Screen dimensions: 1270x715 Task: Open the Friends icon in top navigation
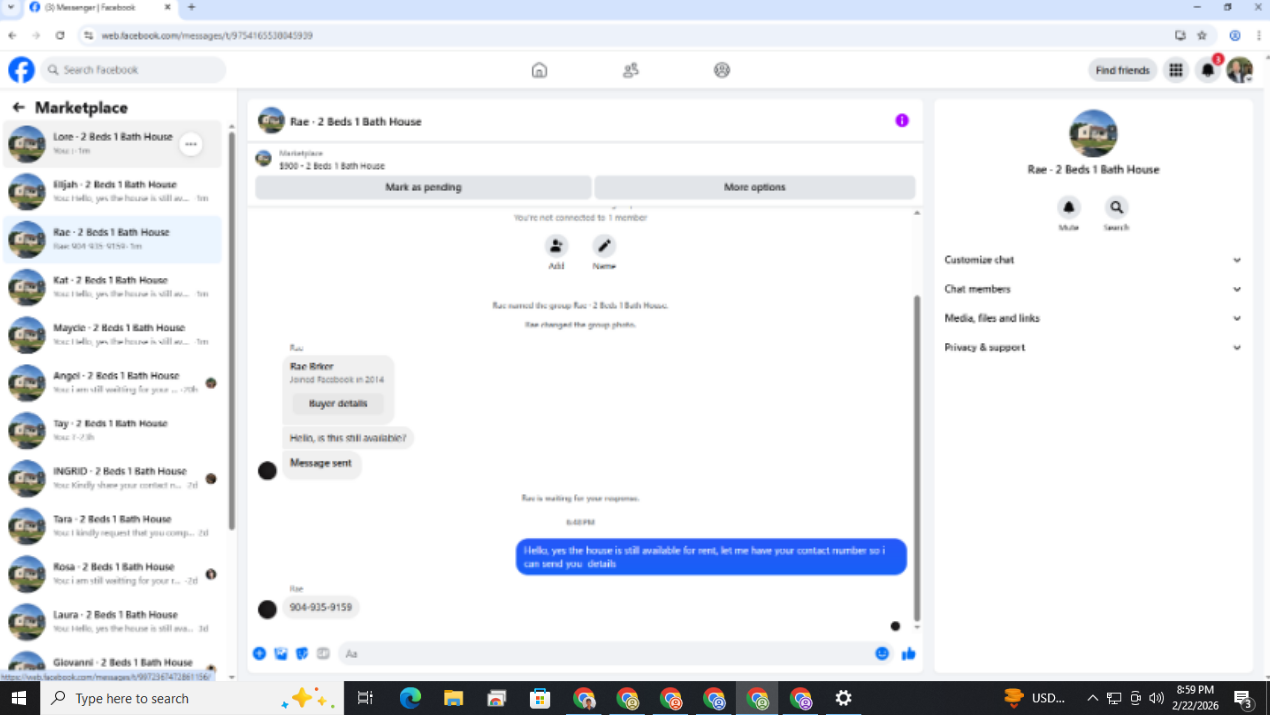pos(630,70)
